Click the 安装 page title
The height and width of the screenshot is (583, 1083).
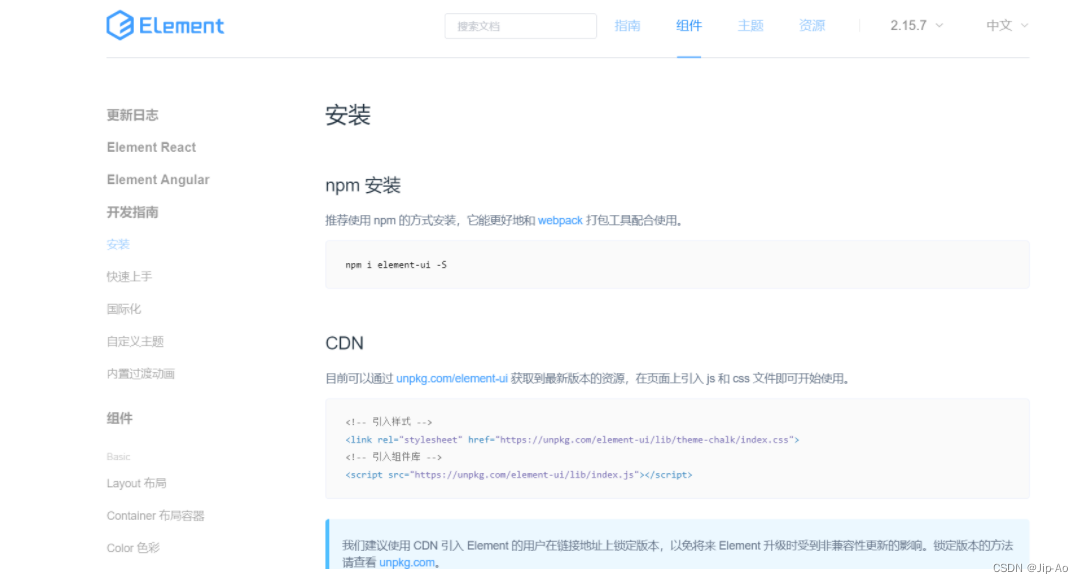[348, 115]
